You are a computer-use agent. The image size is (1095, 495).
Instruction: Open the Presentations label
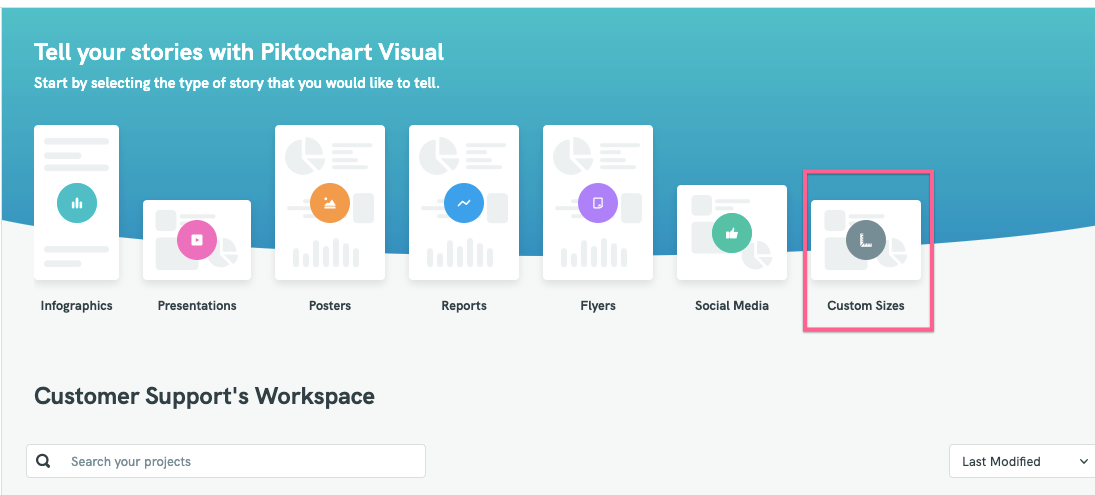pyautogui.click(x=197, y=306)
